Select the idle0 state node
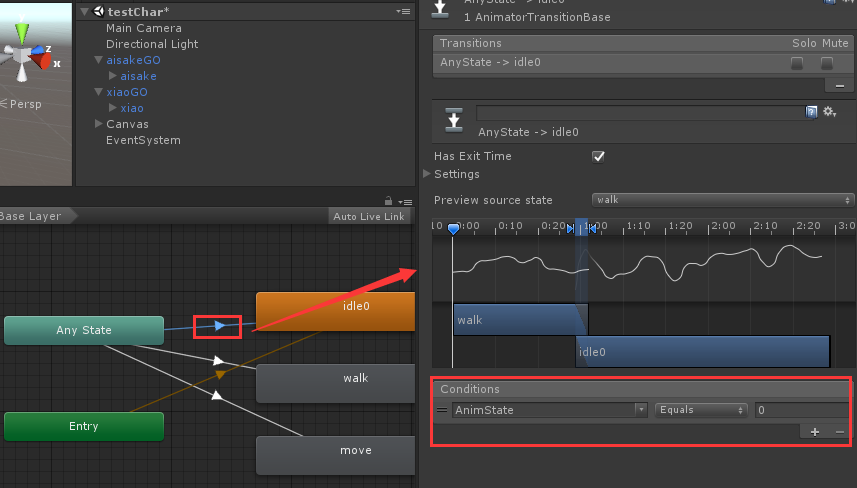 tap(336, 311)
